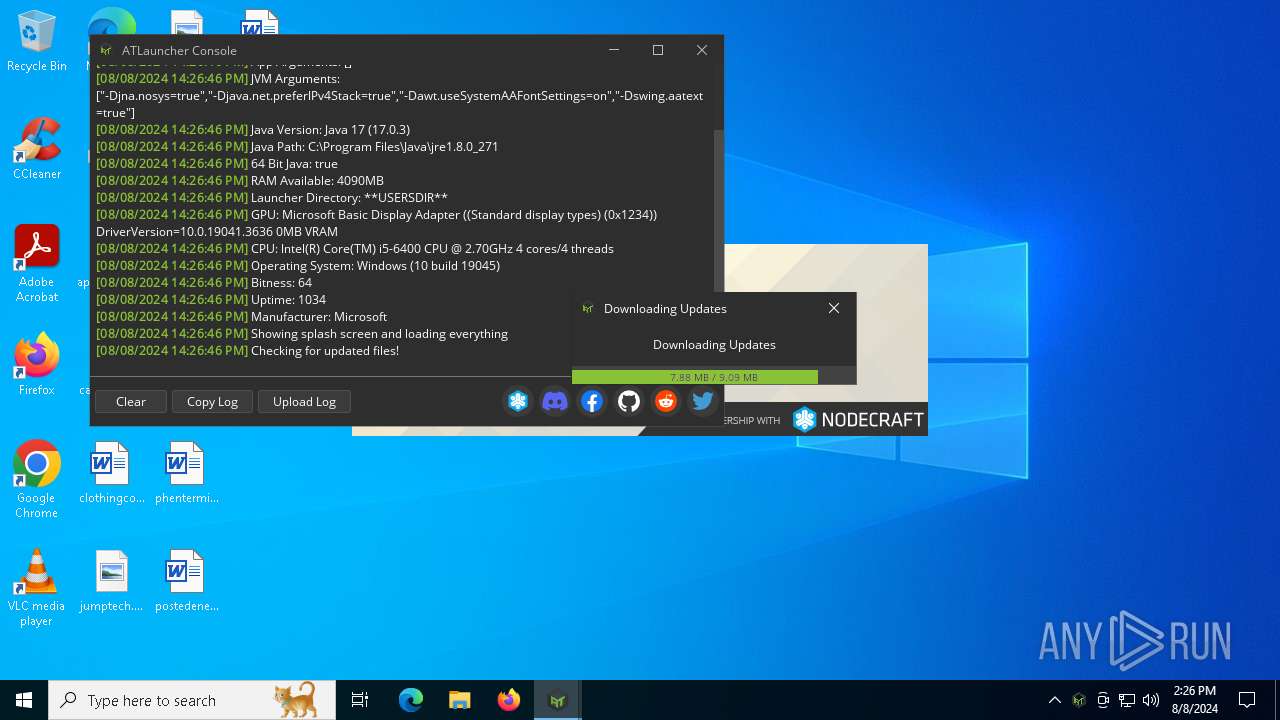
Task: Select the clothingco Word document icon
Action: click(111, 473)
